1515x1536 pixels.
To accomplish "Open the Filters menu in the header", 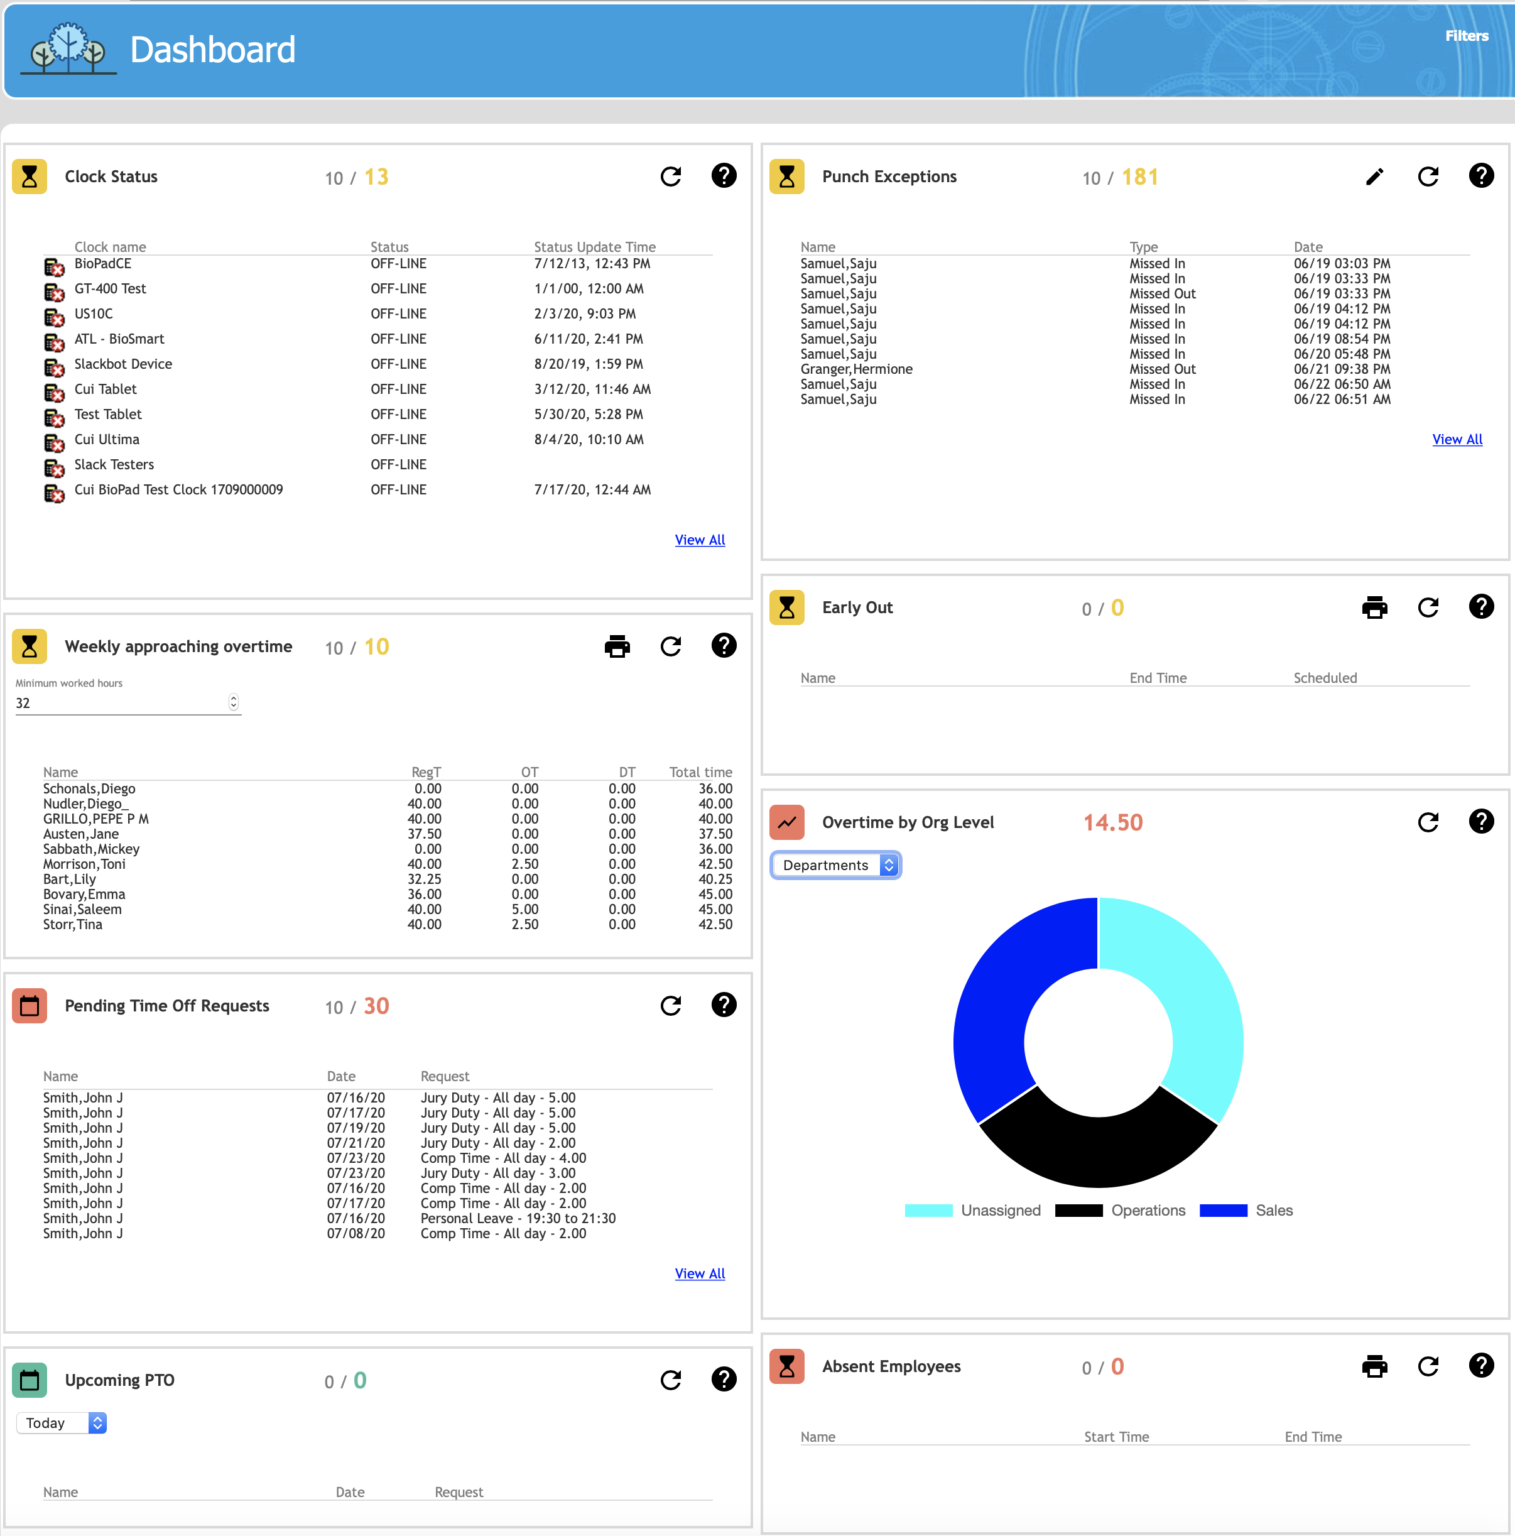I will 1466,35.
